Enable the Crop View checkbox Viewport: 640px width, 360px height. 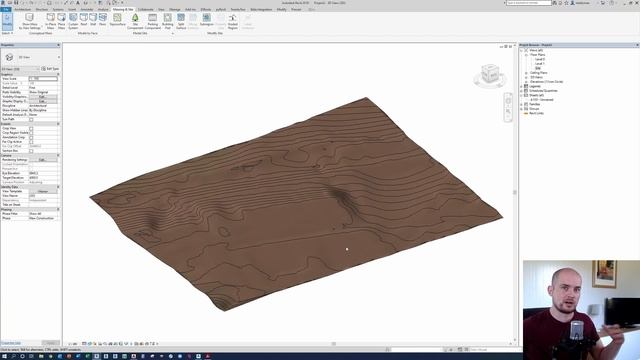tap(31, 129)
